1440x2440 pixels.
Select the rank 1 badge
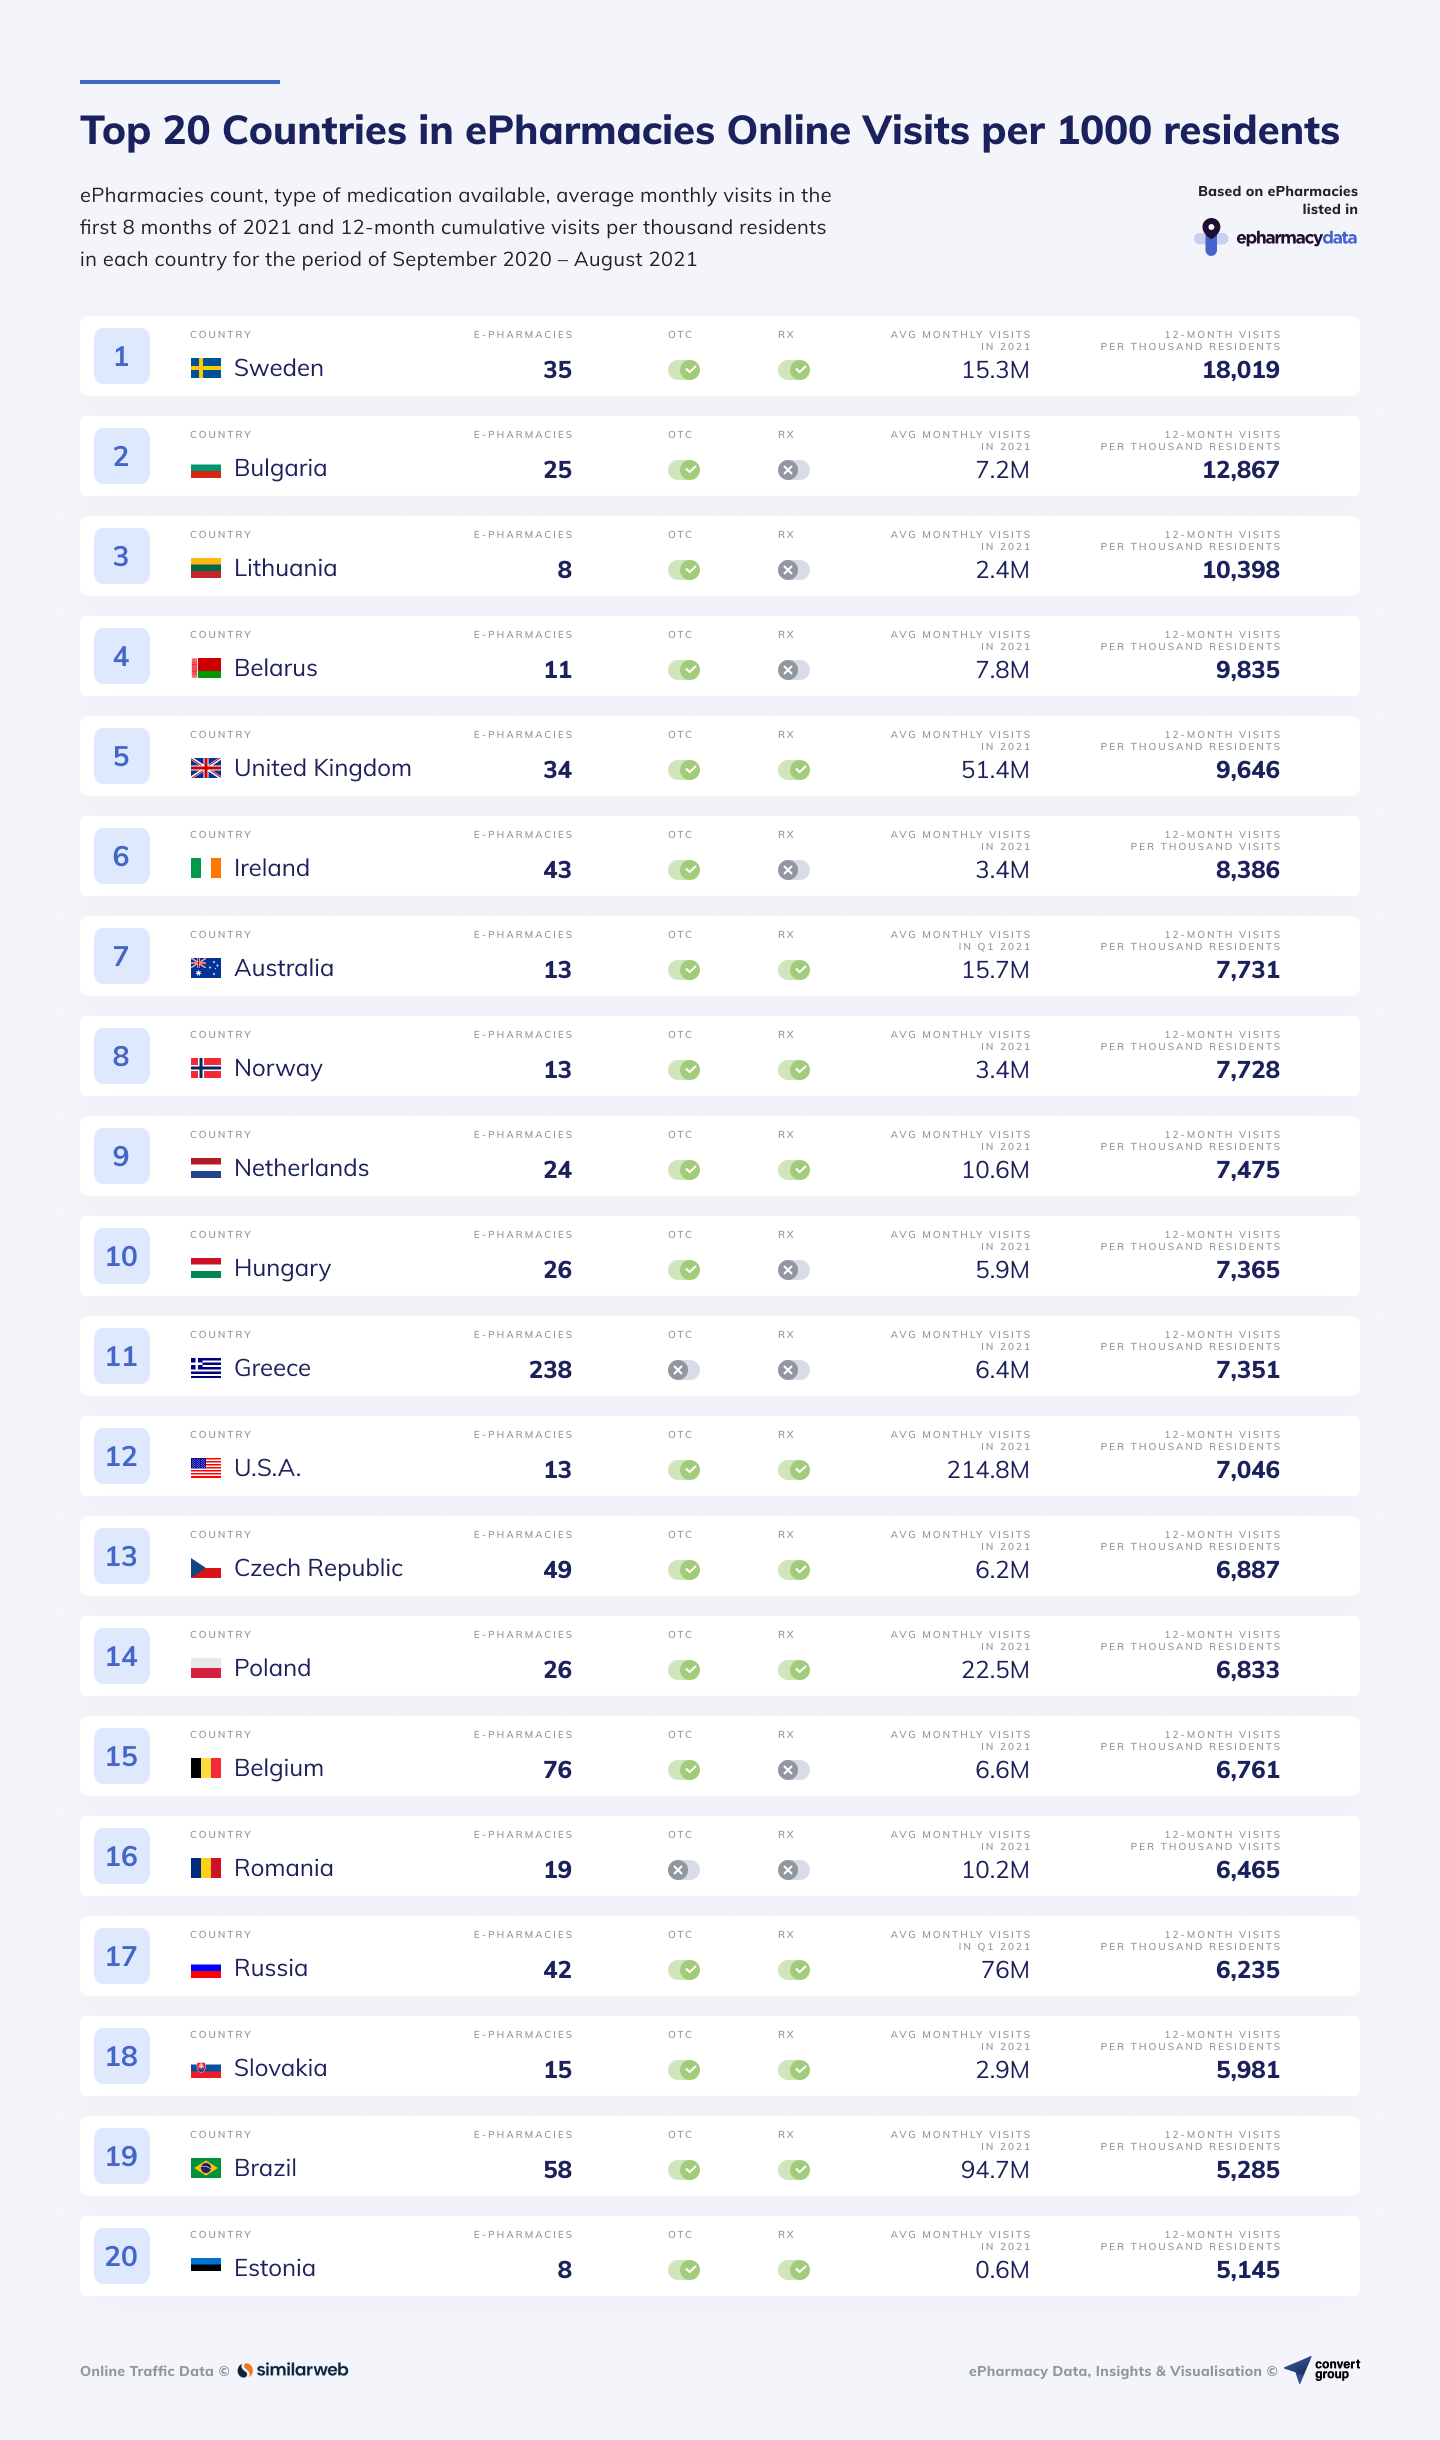[x=122, y=356]
